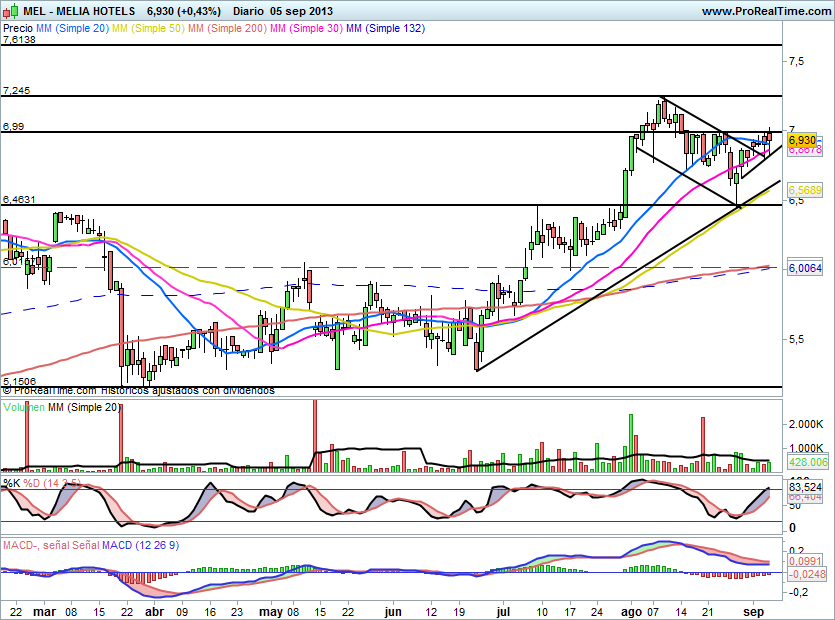Viewport: 835px width, 620px height.
Task: Click the sep month marker on time axis
Action: click(x=753, y=611)
